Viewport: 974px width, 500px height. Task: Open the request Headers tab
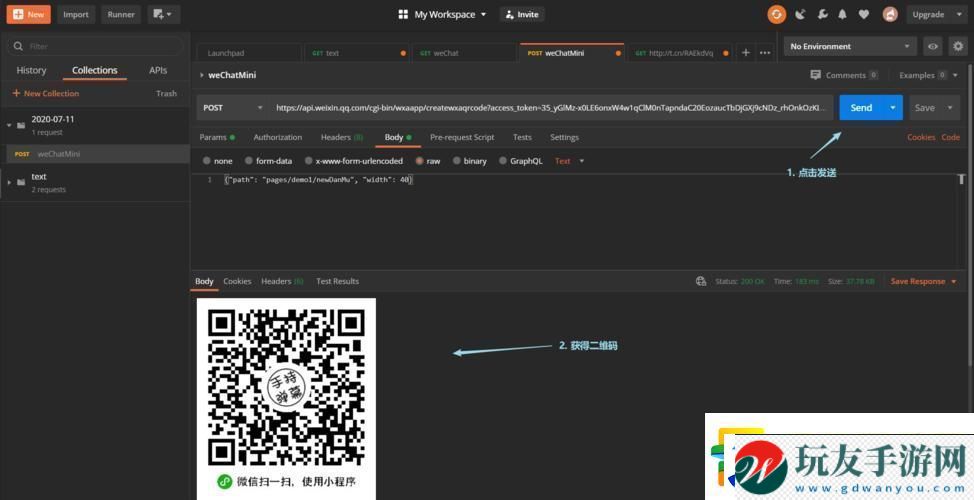click(x=342, y=137)
